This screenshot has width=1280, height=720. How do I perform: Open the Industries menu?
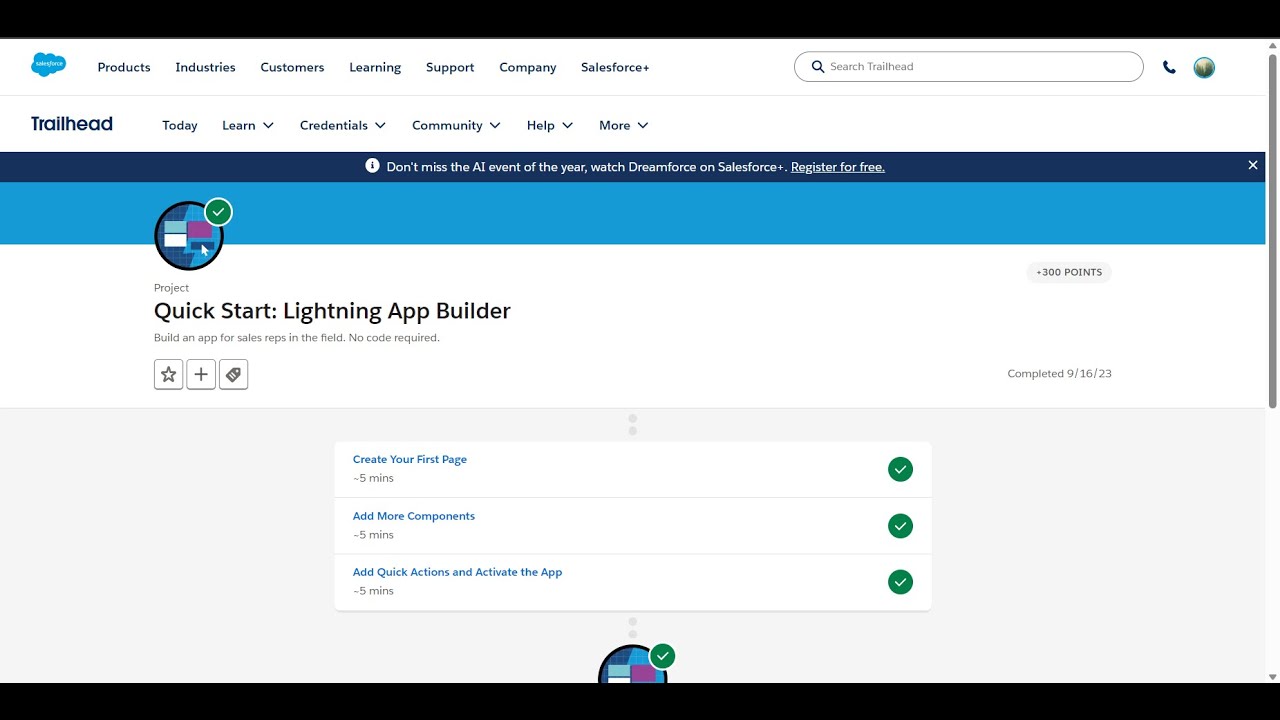205,67
